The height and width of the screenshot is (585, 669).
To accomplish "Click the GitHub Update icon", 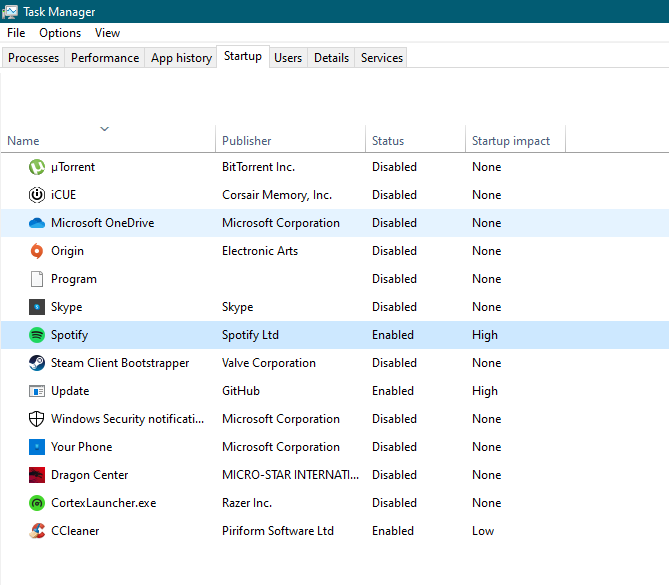I will (x=37, y=391).
